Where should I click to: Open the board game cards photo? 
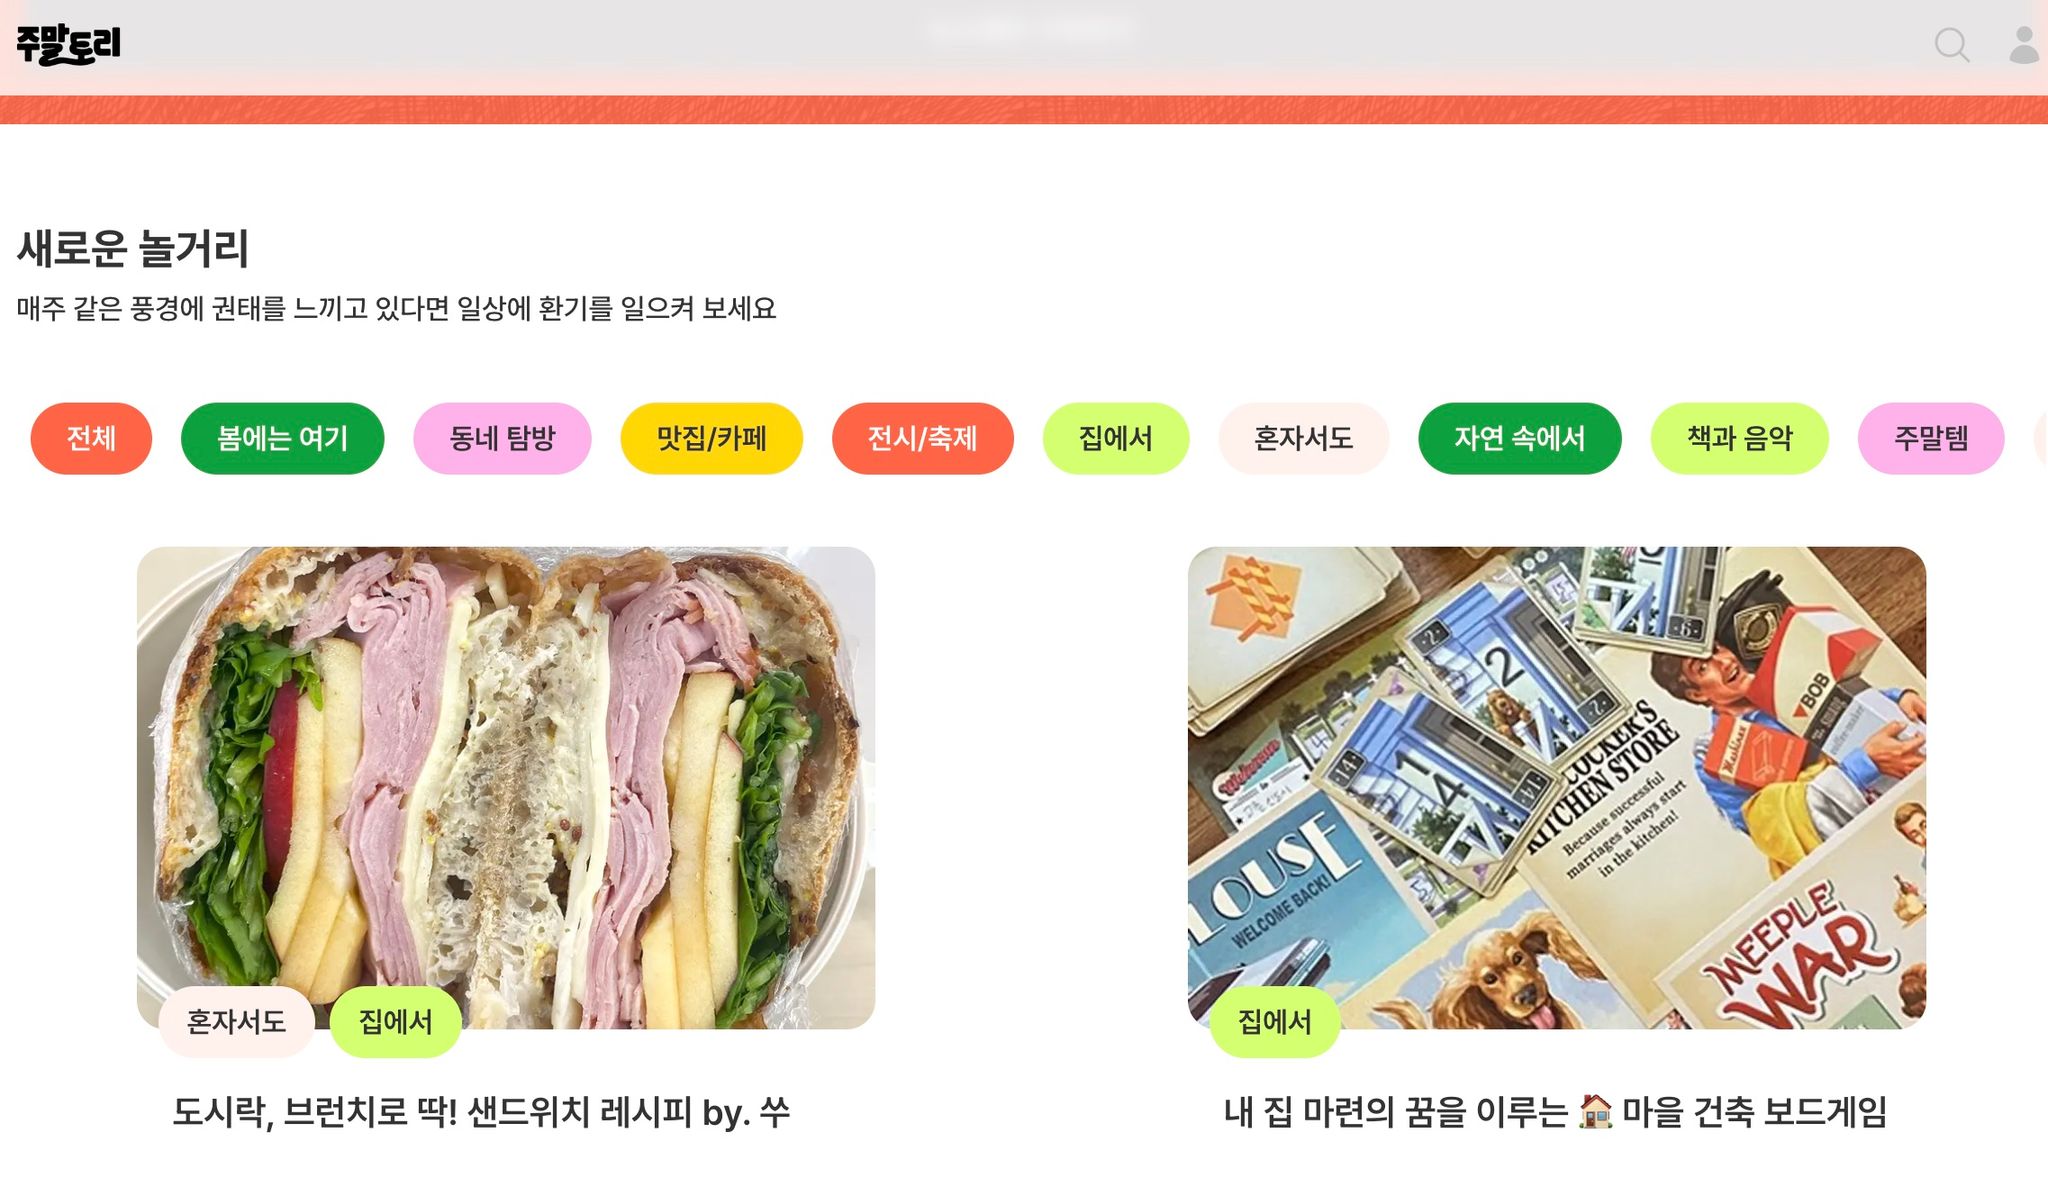tap(1557, 787)
